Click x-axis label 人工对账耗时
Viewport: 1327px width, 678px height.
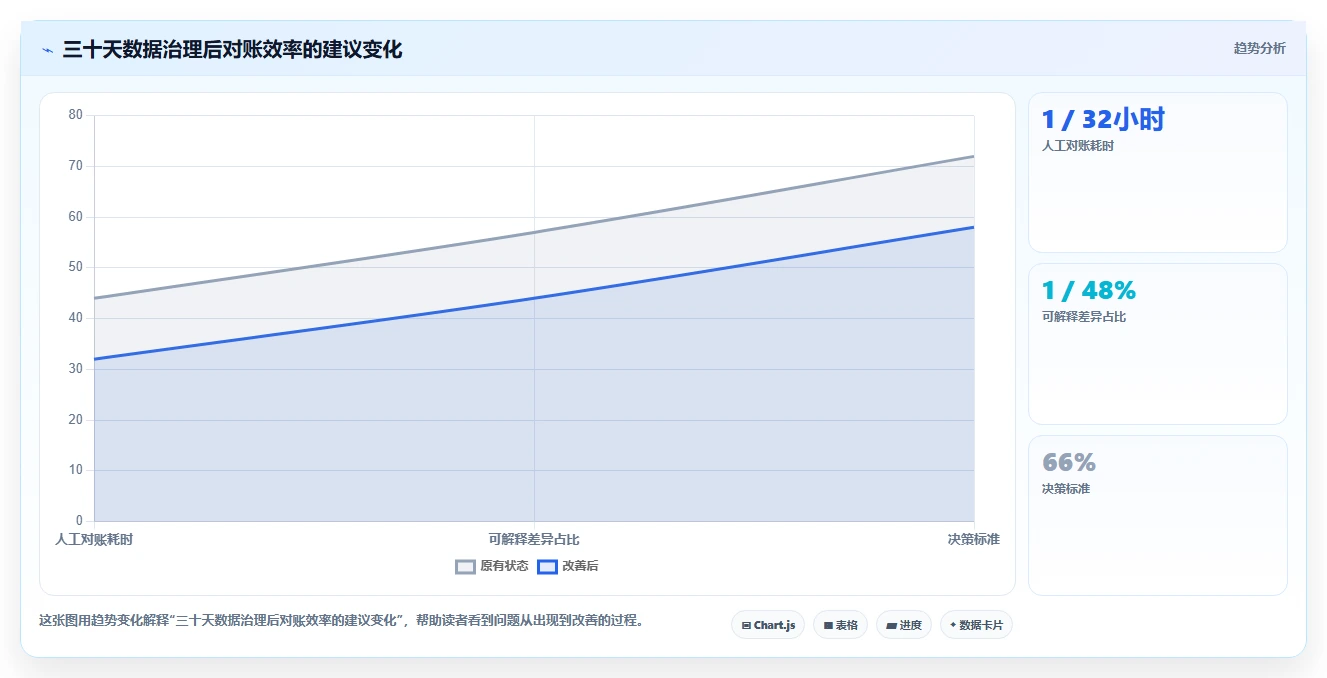pos(94,539)
